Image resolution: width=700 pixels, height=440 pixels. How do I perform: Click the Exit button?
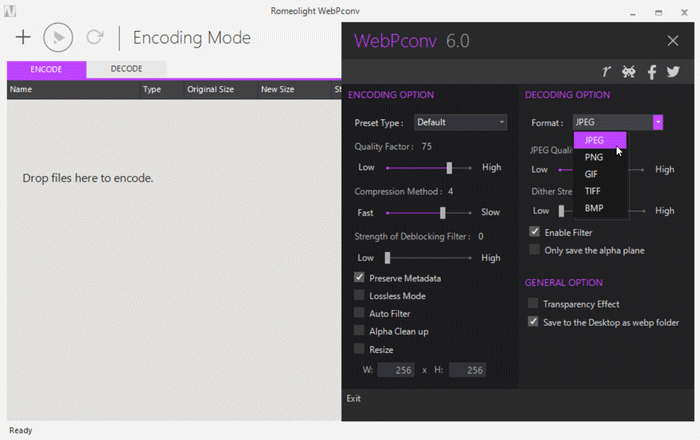tap(354, 398)
